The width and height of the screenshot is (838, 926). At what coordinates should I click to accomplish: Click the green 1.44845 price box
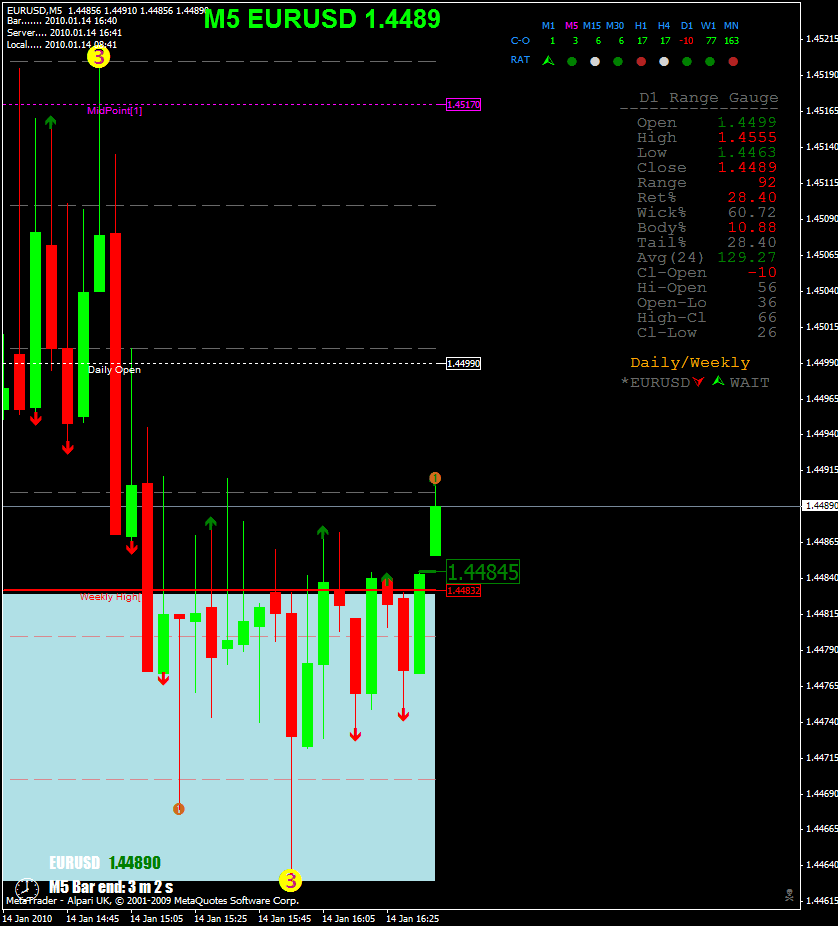[x=483, y=572]
